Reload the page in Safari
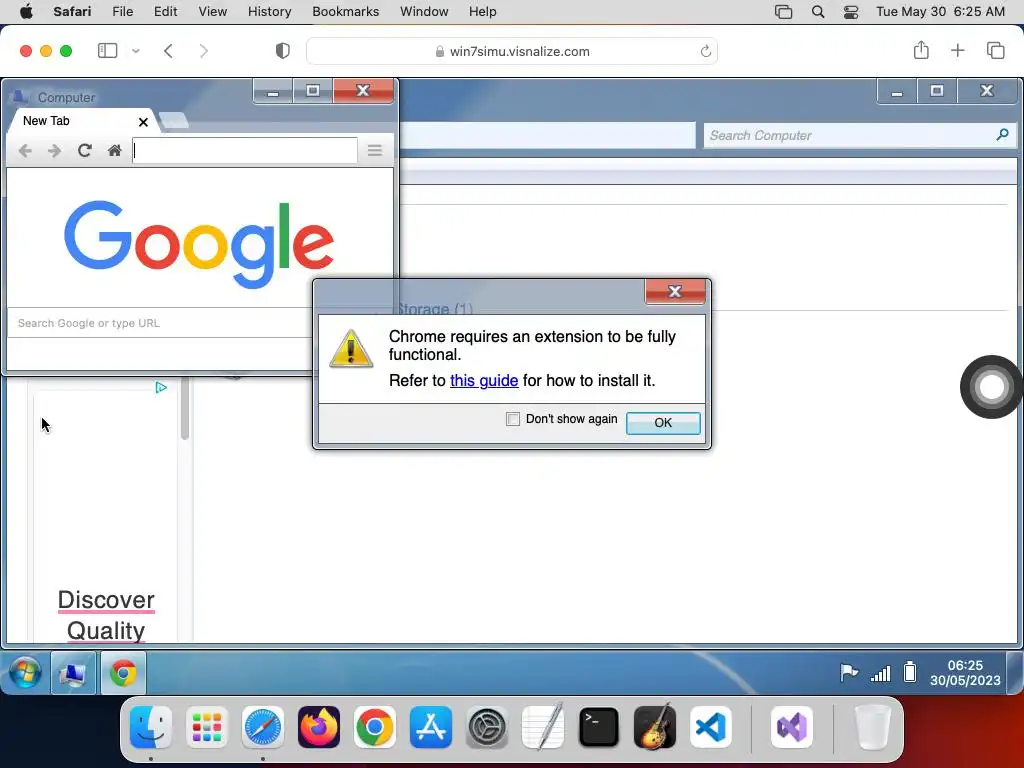The height and width of the screenshot is (768, 1024). point(705,51)
